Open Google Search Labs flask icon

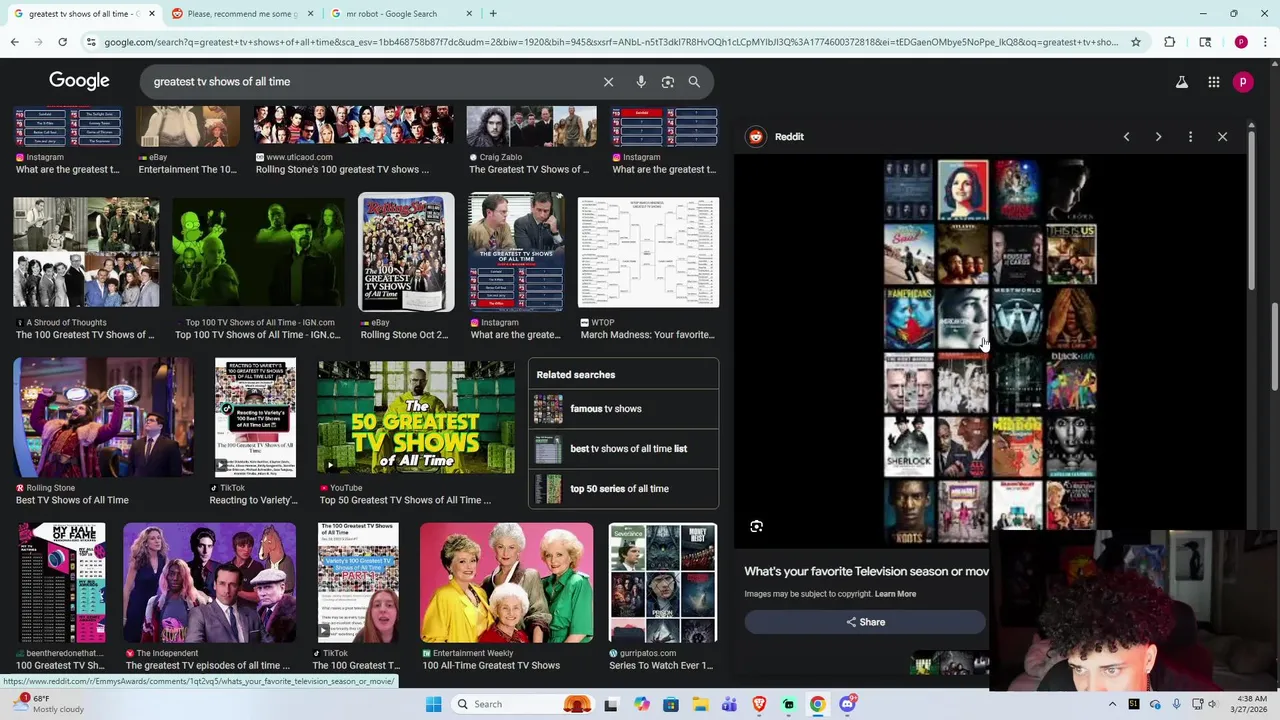(1182, 82)
